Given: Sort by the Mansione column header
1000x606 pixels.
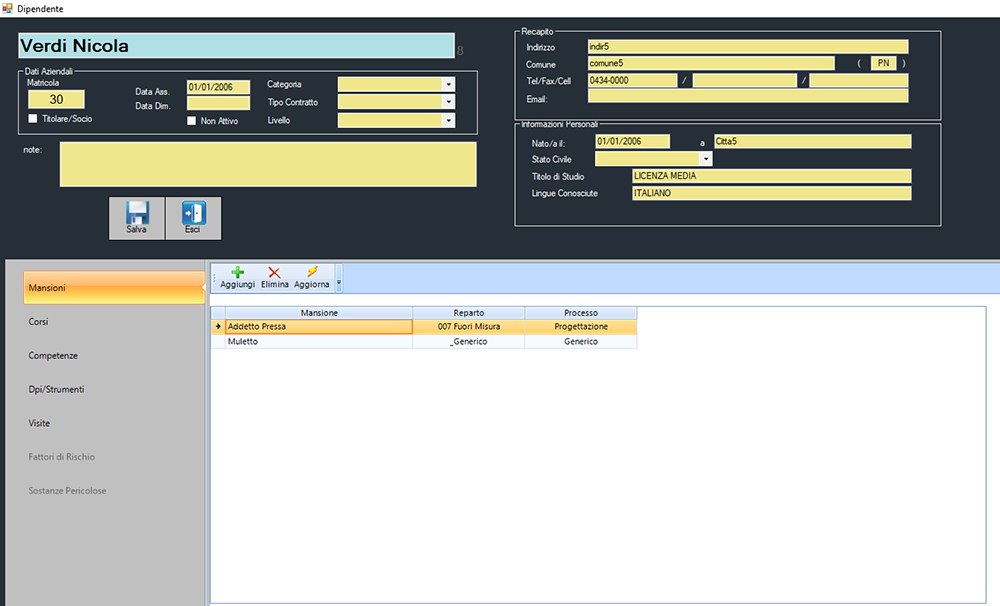Looking at the screenshot, I should pos(319,313).
